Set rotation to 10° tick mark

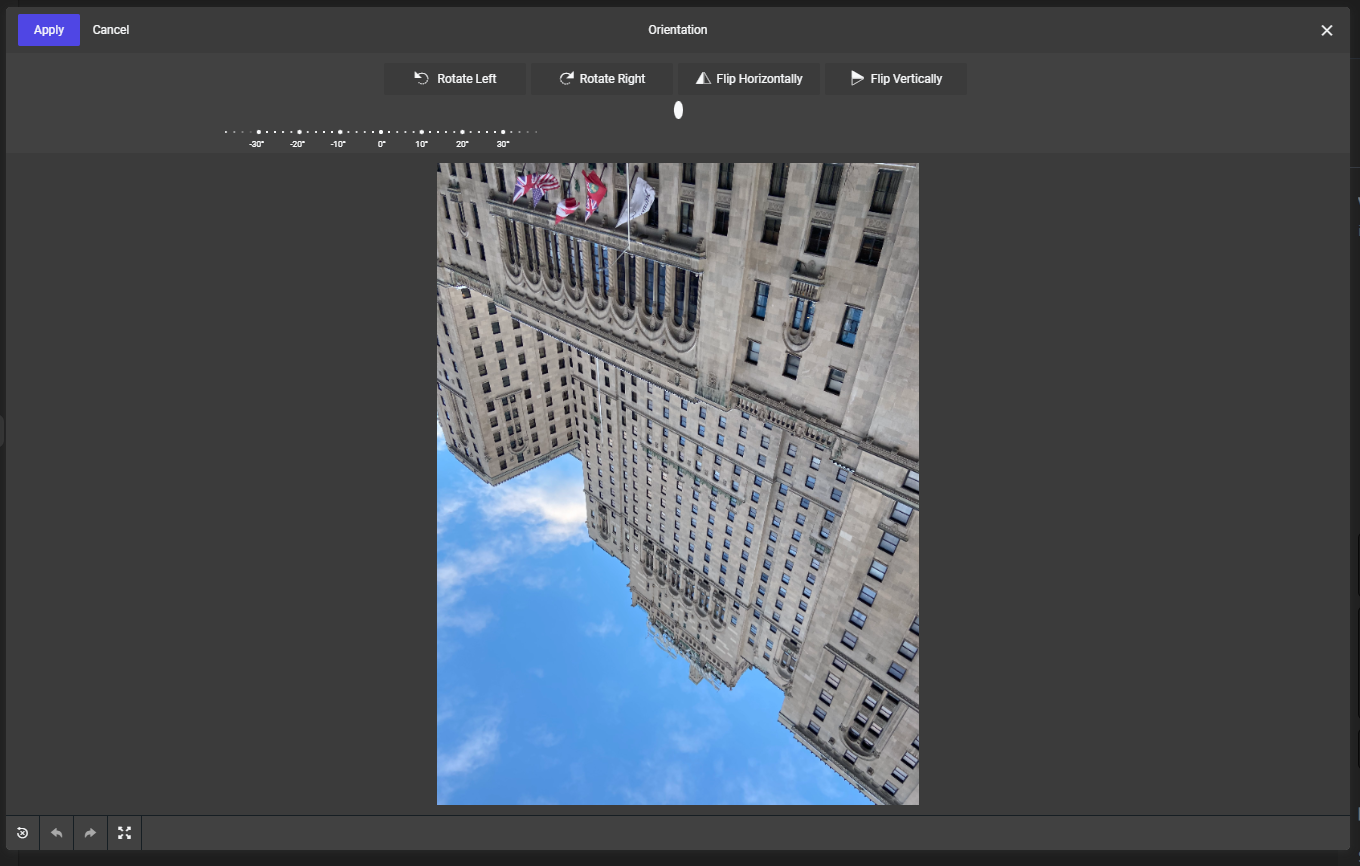pyautogui.click(x=421, y=132)
